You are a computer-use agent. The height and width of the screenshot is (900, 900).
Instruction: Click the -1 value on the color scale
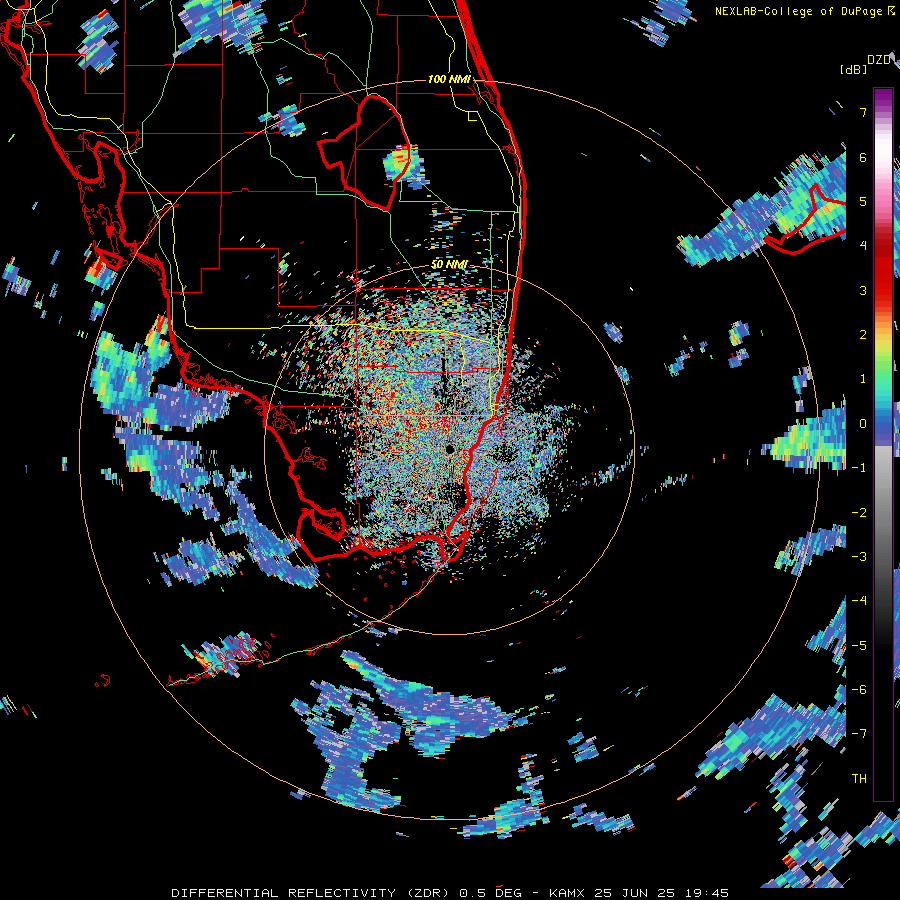point(859,468)
